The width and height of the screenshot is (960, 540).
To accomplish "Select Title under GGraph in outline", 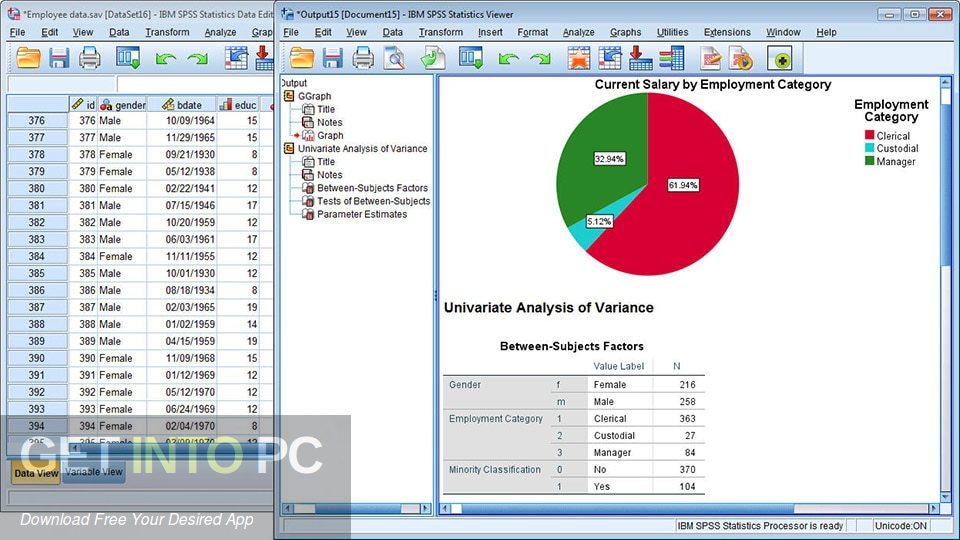I will click(x=326, y=109).
